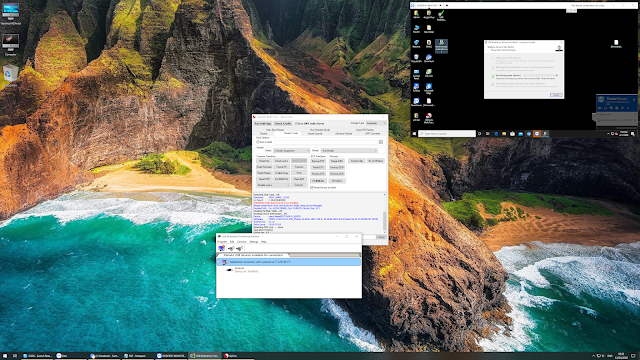Show hidden icons chevron in local system tray
Viewport: 640px width, 360px height.
click(593, 356)
